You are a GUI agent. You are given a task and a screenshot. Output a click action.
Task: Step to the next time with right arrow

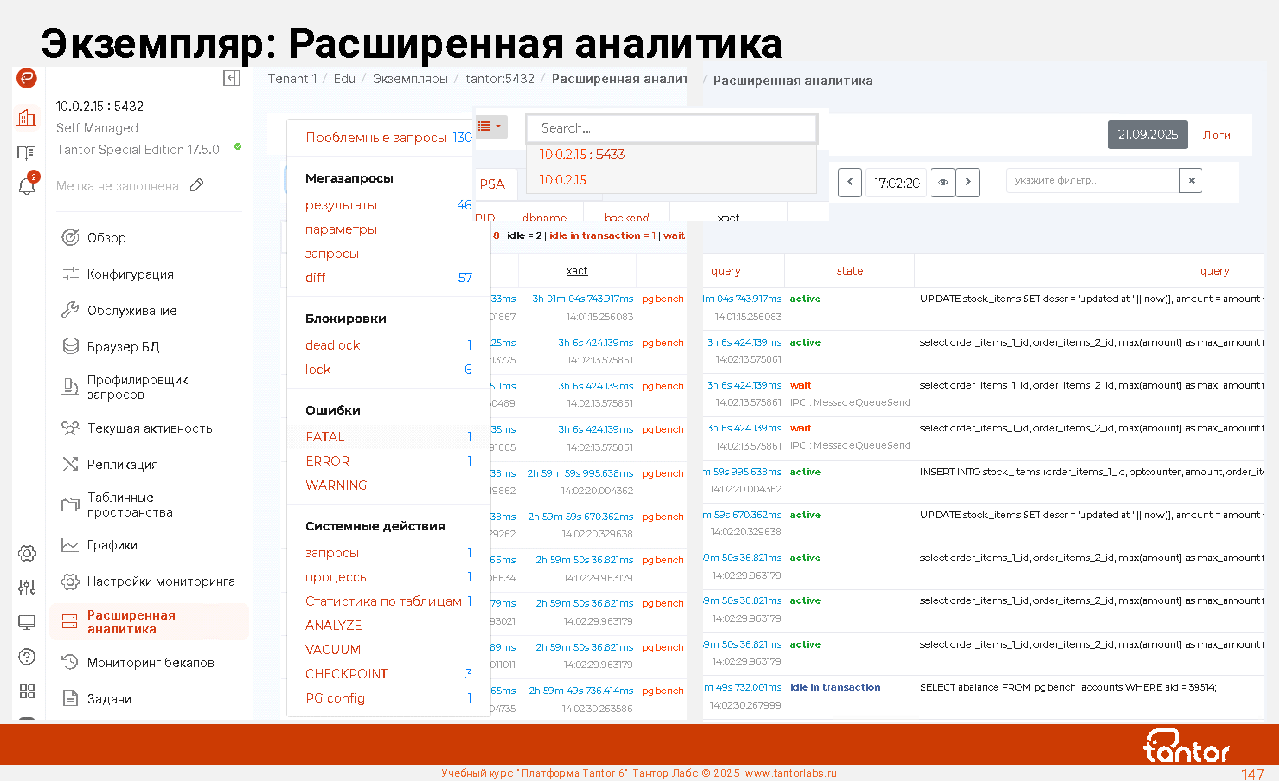coord(968,182)
